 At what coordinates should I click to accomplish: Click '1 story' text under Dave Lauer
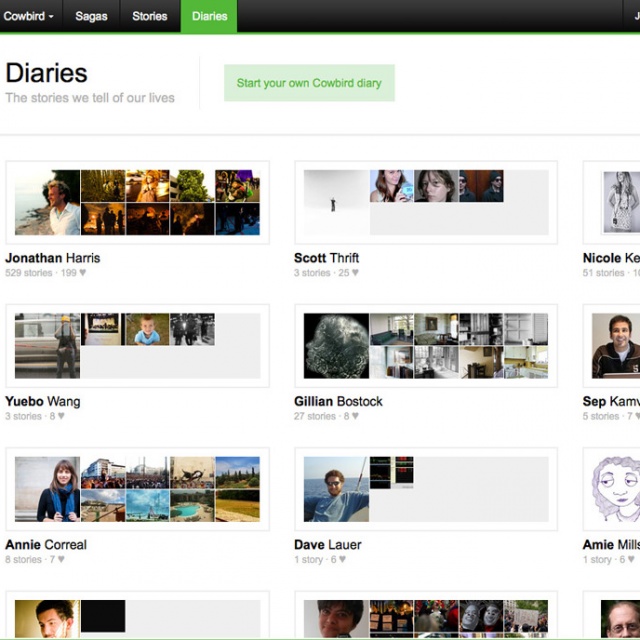pos(309,559)
